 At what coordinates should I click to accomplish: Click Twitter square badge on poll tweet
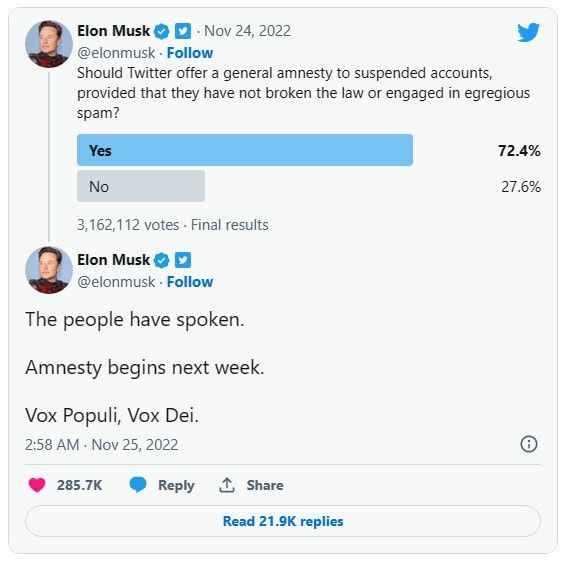tap(183, 31)
